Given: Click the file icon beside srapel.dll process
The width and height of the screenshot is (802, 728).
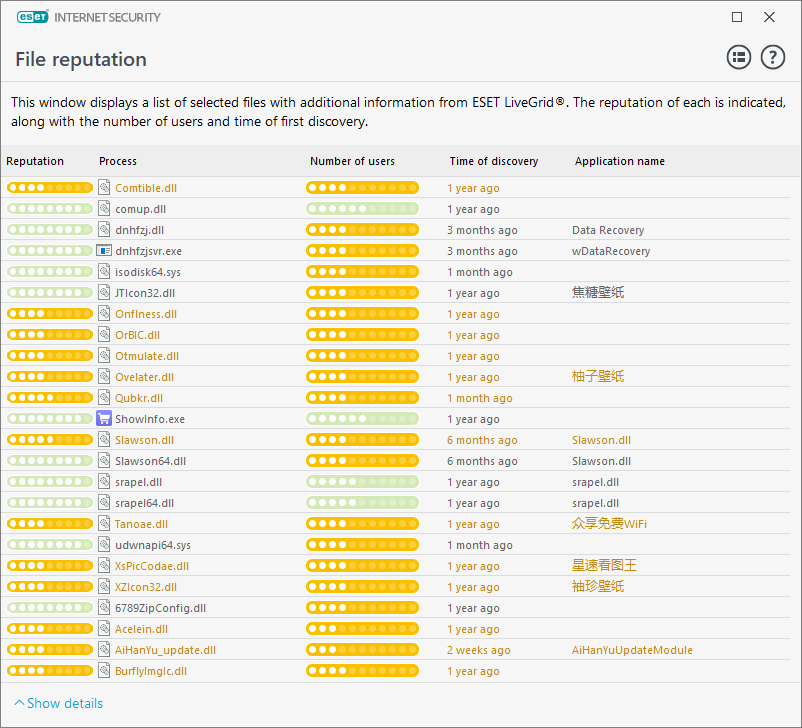Looking at the screenshot, I should (x=104, y=481).
